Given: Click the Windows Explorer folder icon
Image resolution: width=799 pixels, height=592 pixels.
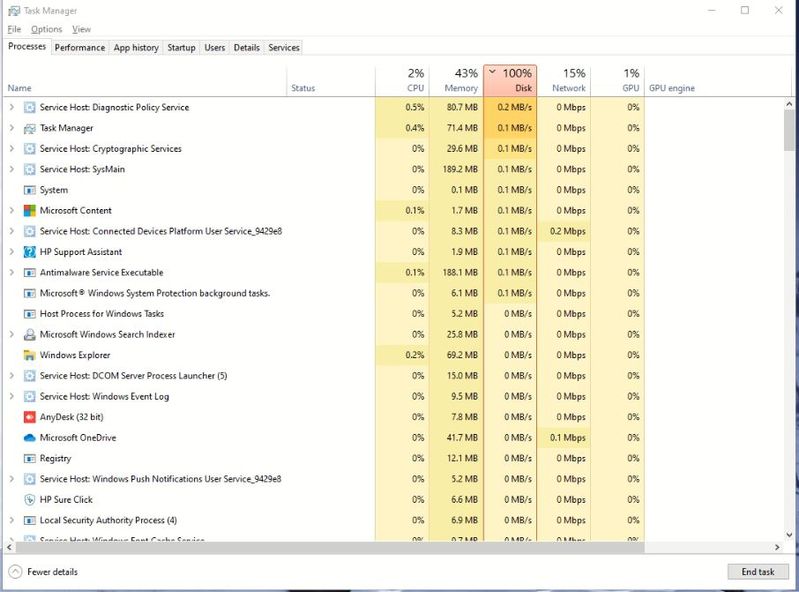Looking at the screenshot, I should (30, 355).
